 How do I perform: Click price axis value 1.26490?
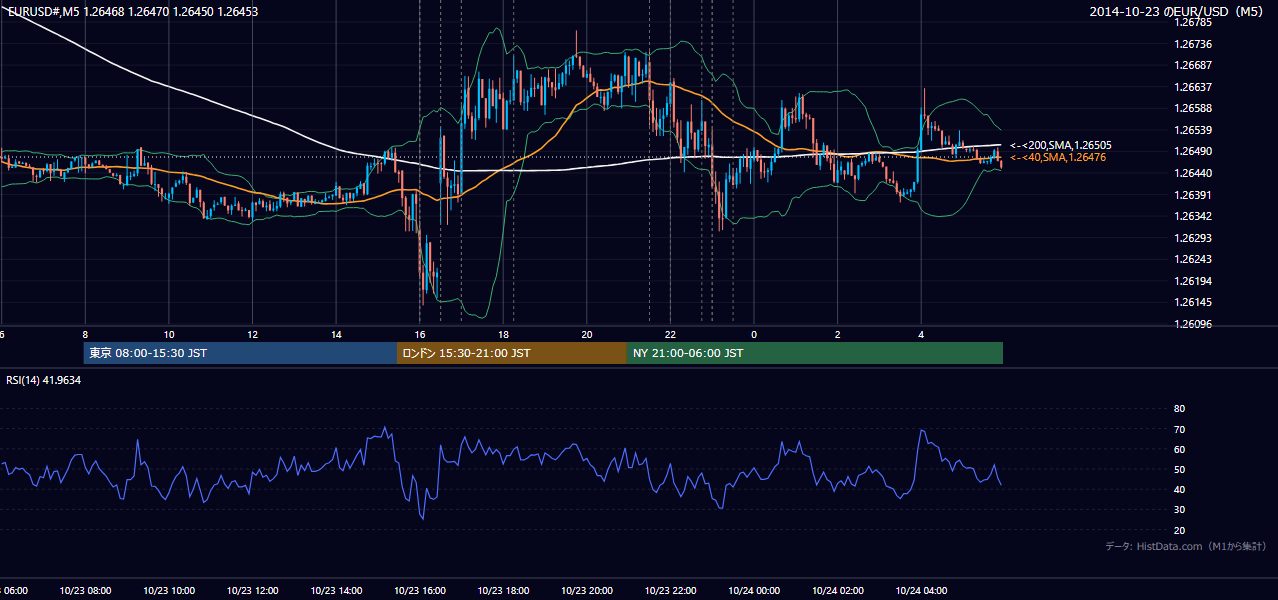point(1193,151)
